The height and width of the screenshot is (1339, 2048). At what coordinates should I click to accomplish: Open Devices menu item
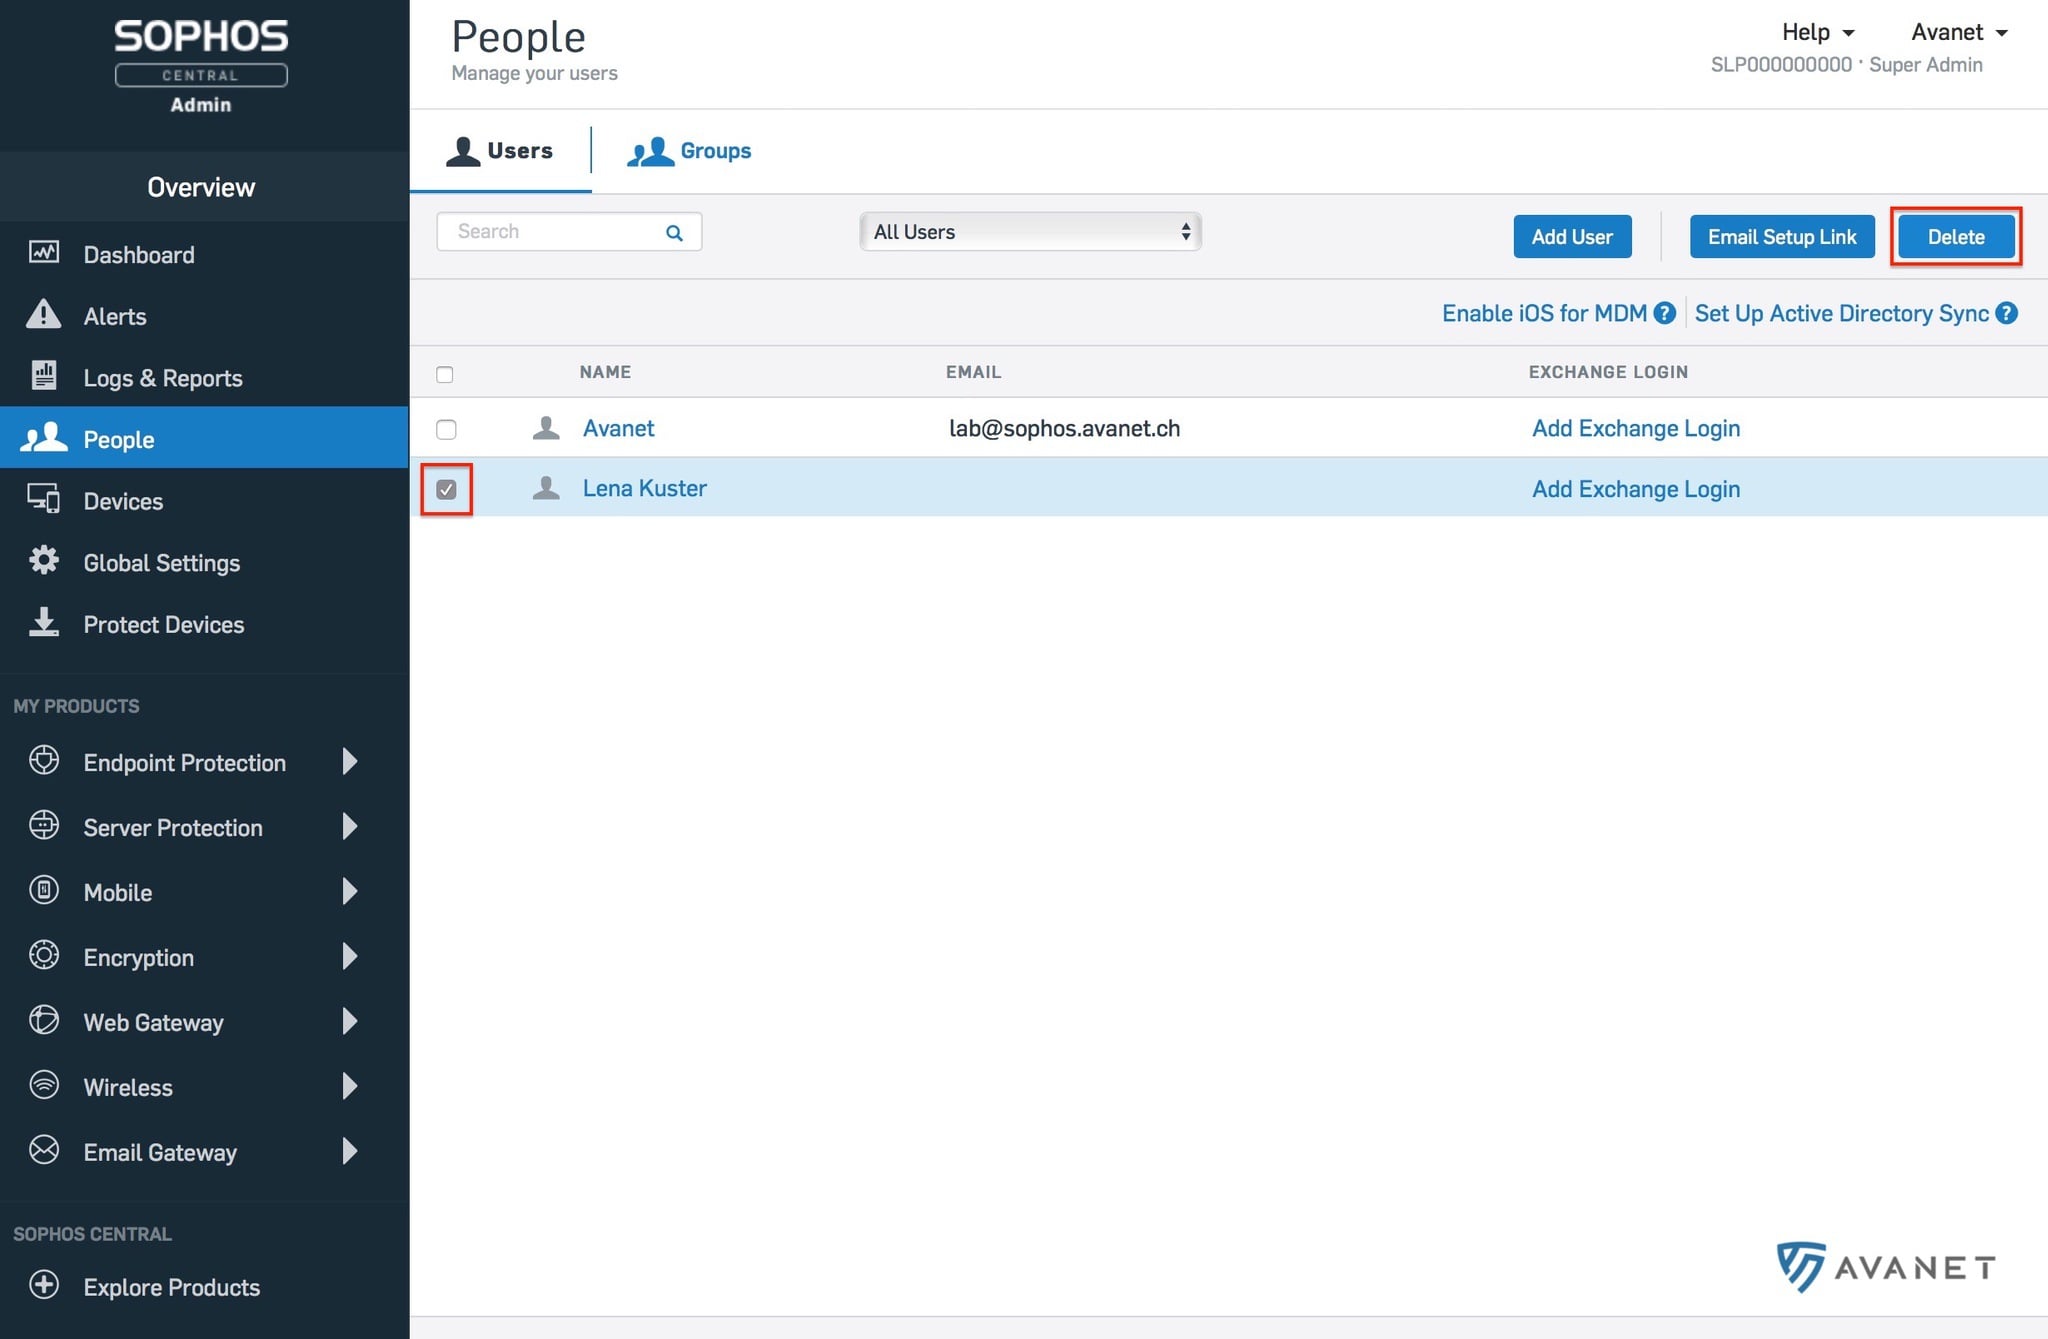pos(204,500)
